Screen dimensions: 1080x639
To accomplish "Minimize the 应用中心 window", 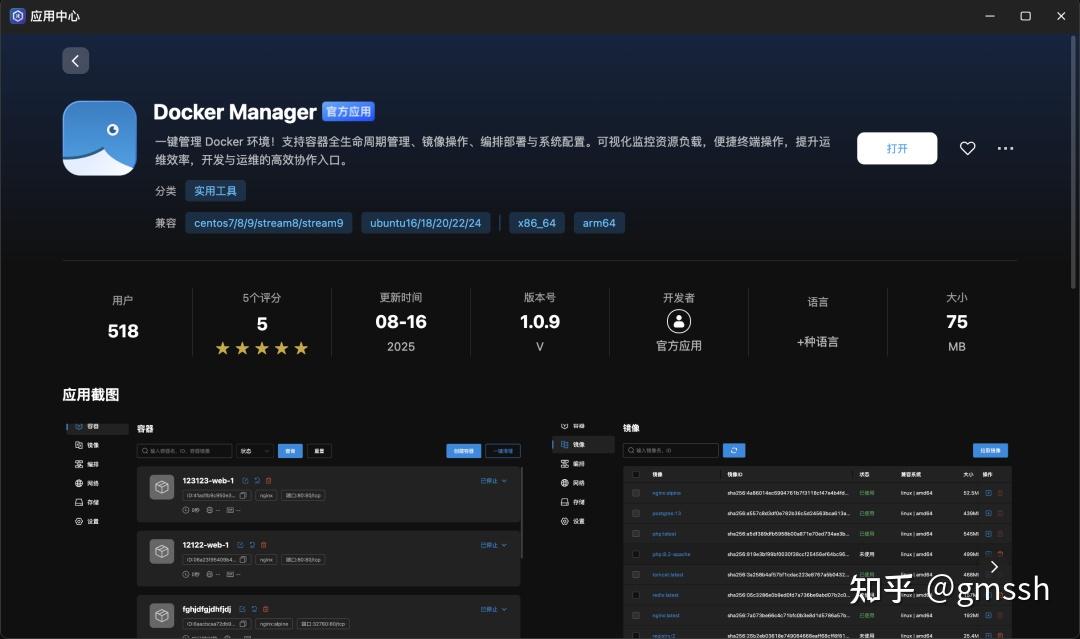I will tap(990, 16).
